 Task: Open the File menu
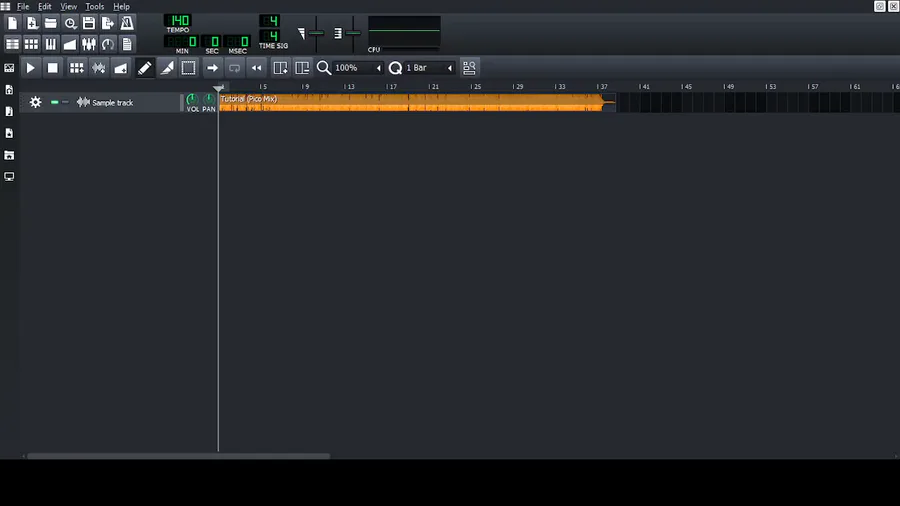pyautogui.click(x=23, y=6)
